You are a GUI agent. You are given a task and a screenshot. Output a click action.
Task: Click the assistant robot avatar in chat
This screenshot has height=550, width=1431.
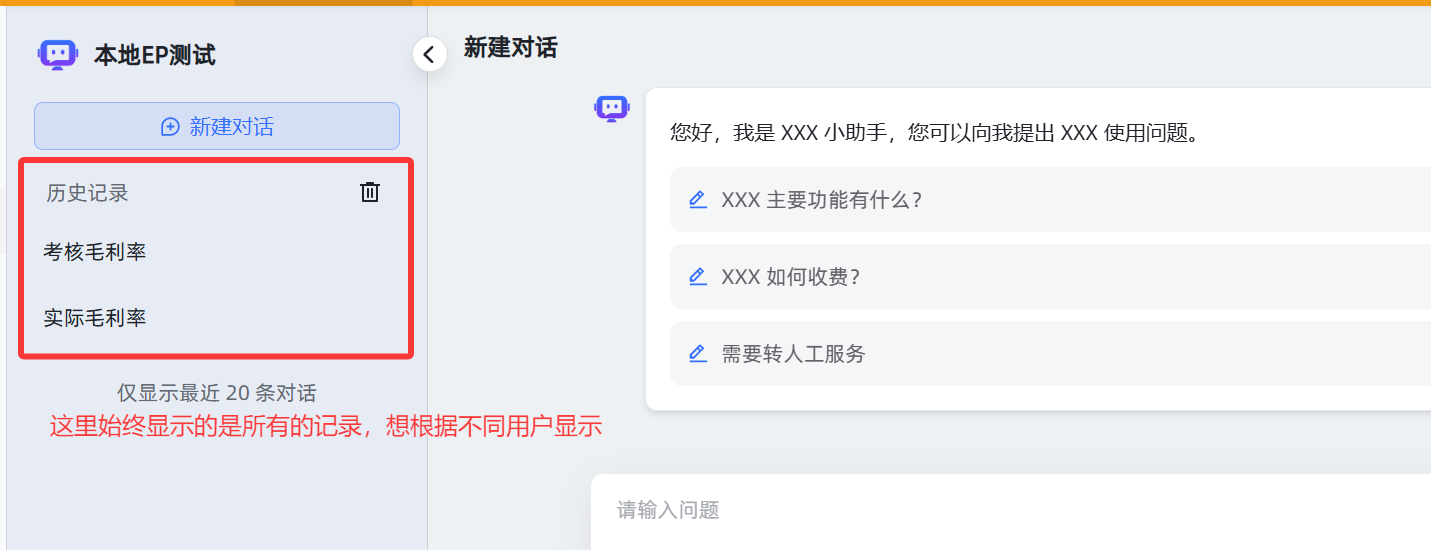point(611,108)
